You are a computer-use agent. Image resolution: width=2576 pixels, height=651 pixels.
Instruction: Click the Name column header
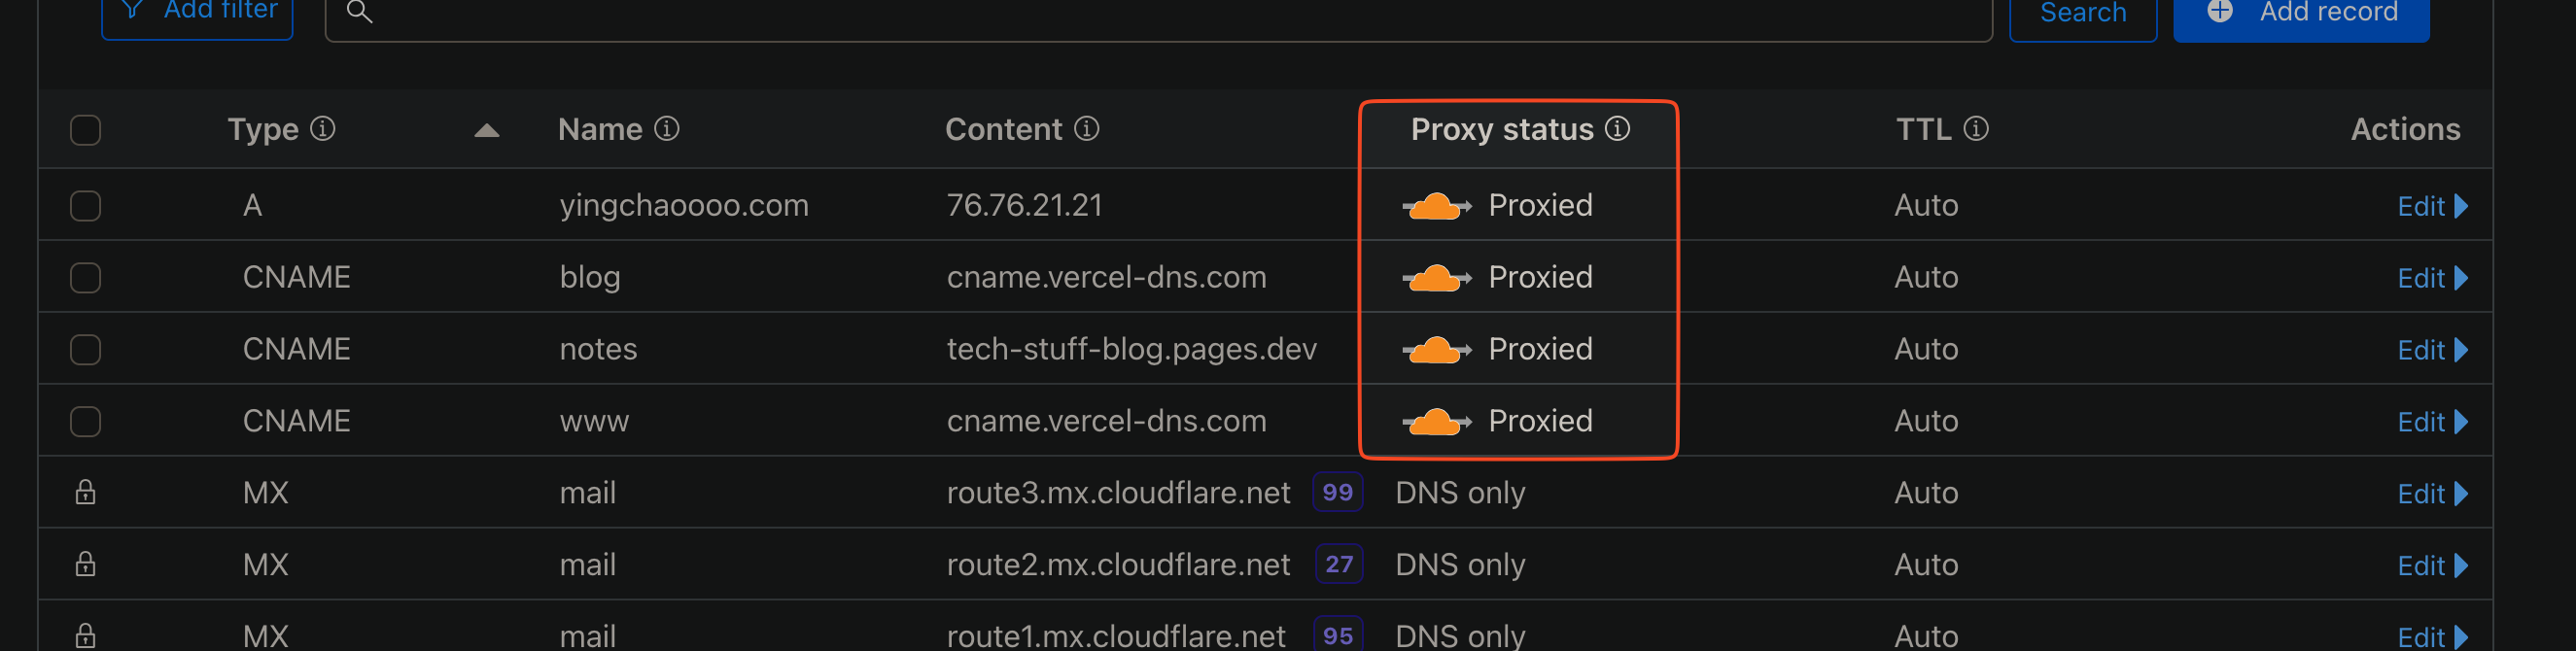tap(600, 130)
